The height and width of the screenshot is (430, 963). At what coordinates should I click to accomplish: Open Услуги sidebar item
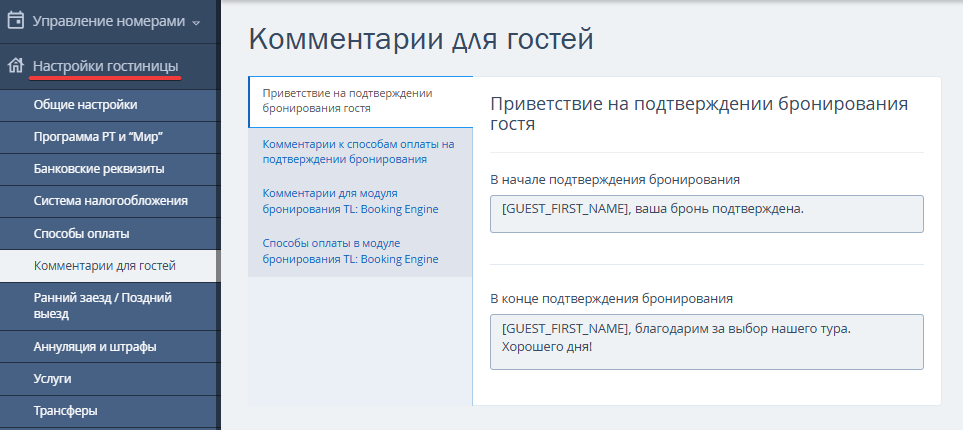pos(110,379)
